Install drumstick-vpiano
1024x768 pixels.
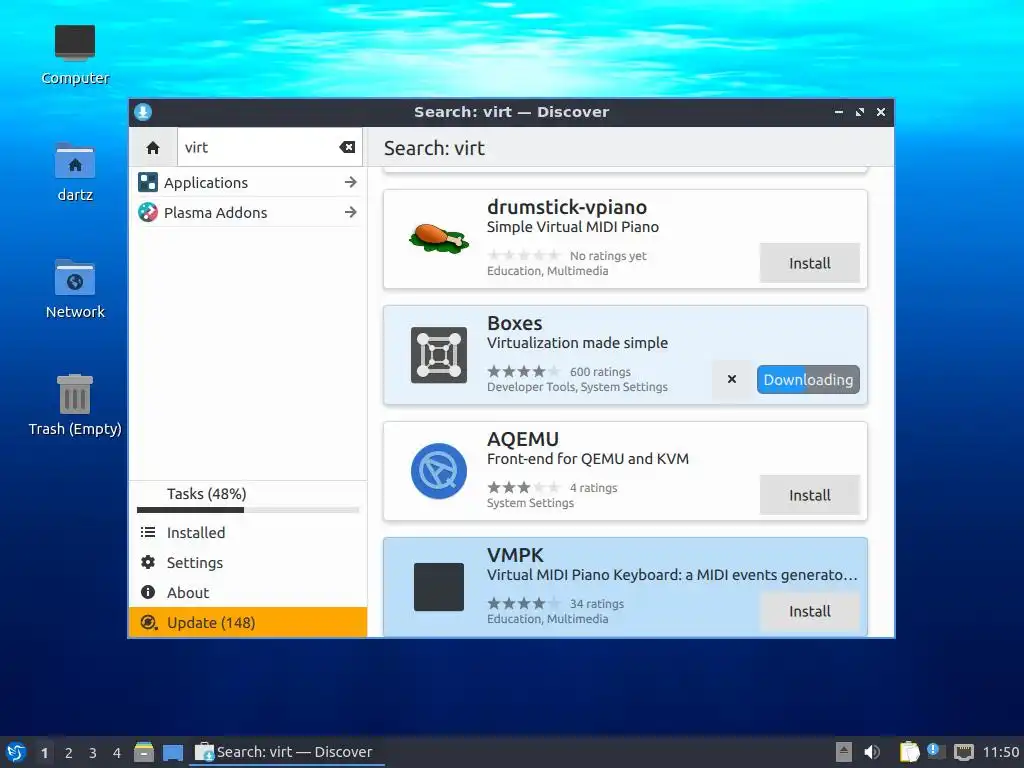(809, 263)
